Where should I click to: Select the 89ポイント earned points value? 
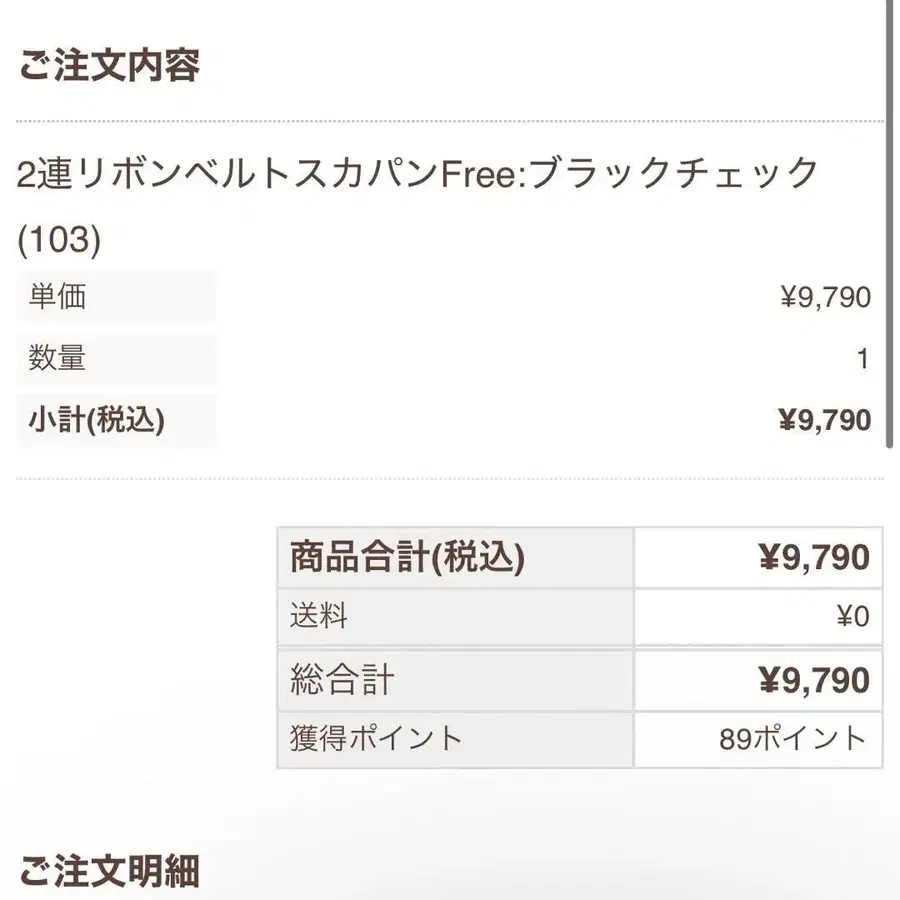tap(793, 739)
